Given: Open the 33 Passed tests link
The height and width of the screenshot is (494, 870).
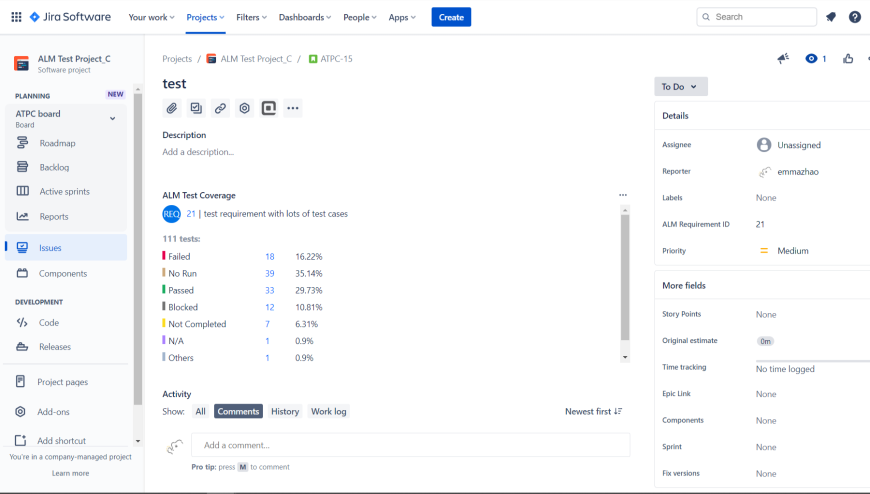Looking at the screenshot, I should [270, 290].
